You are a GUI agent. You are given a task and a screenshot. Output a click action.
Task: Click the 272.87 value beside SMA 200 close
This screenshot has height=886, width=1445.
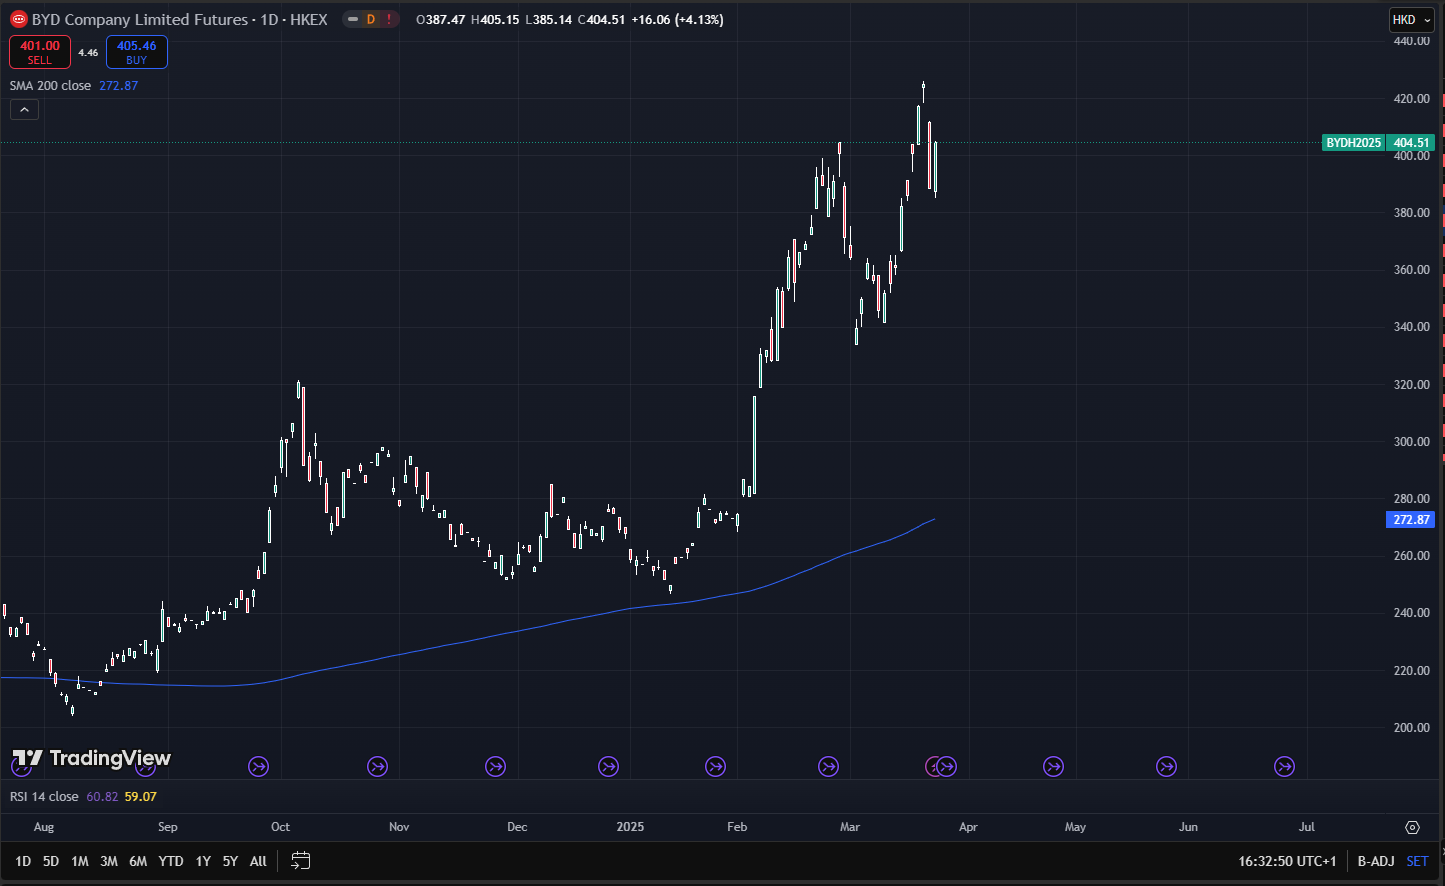(118, 86)
